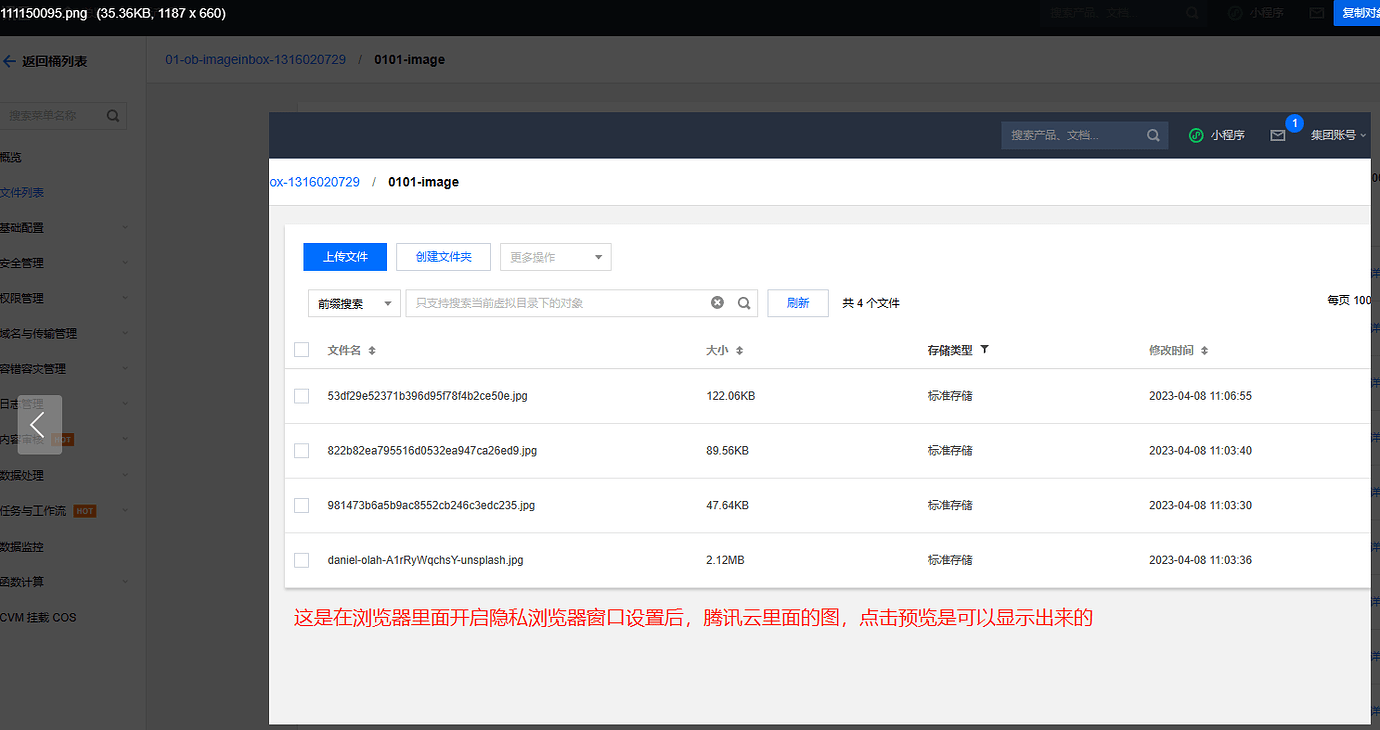The image size is (1380, 730).
Task: Select 文件列表 in the left sidebar
Action: pos(23,193)
